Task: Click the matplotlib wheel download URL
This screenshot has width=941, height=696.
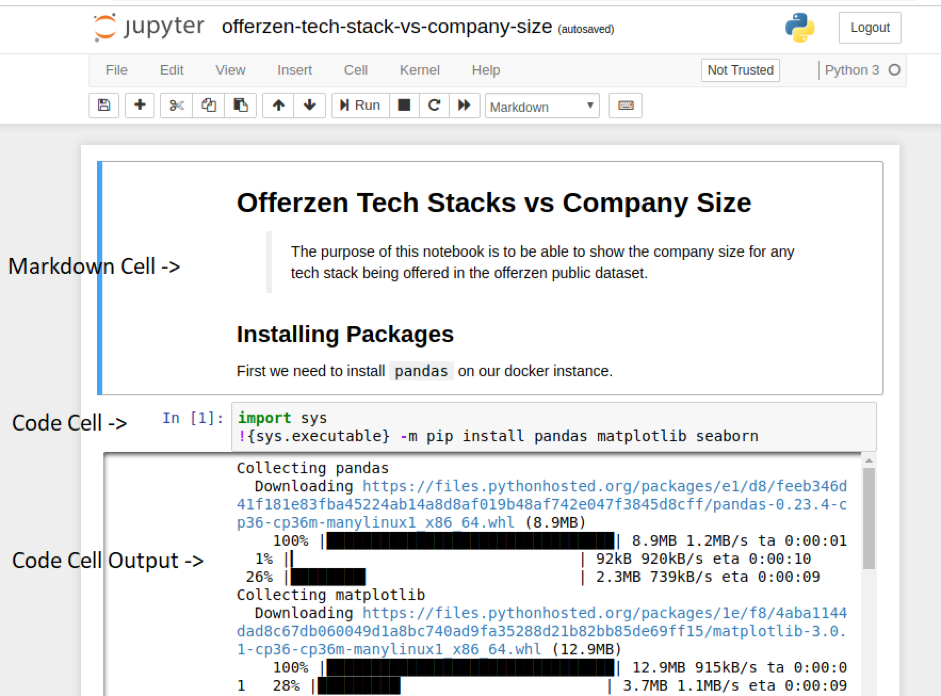Action: pos(541,631)
